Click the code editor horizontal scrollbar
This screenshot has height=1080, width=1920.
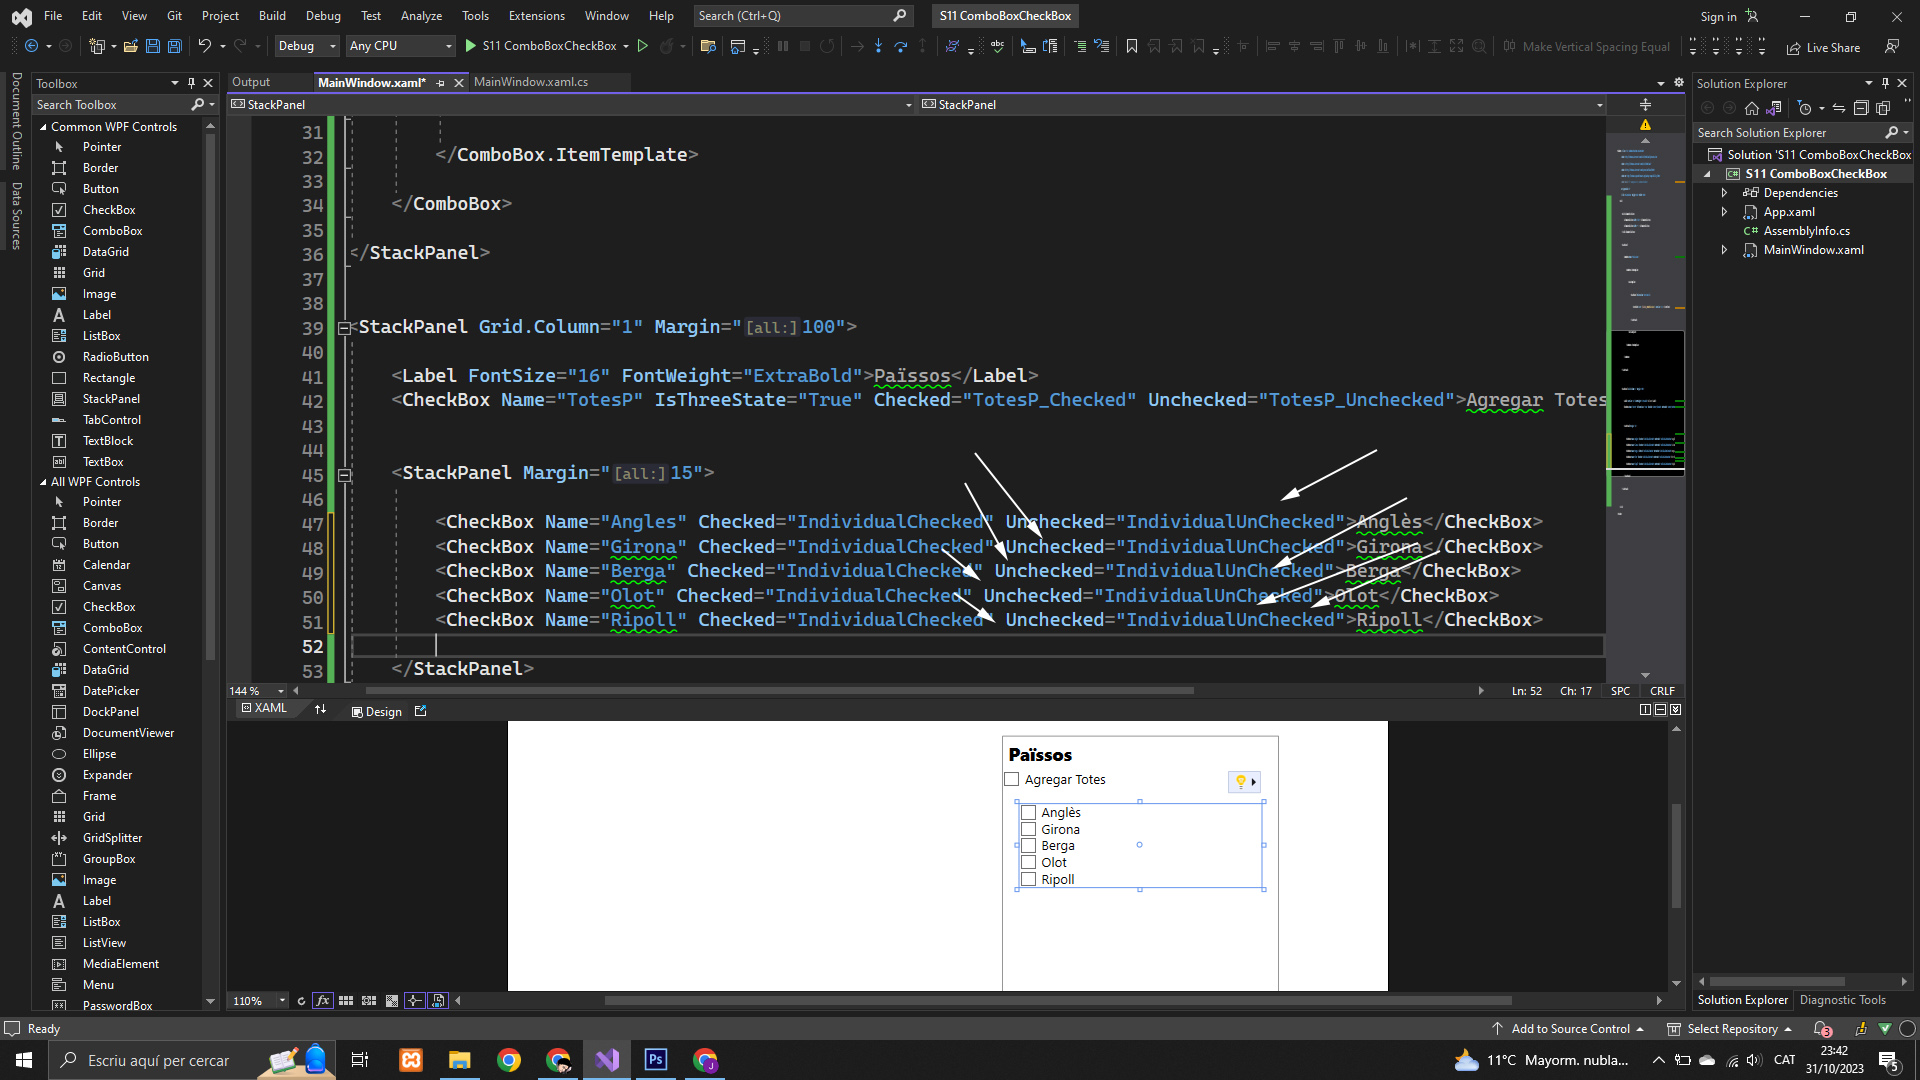tap(780, 691)
